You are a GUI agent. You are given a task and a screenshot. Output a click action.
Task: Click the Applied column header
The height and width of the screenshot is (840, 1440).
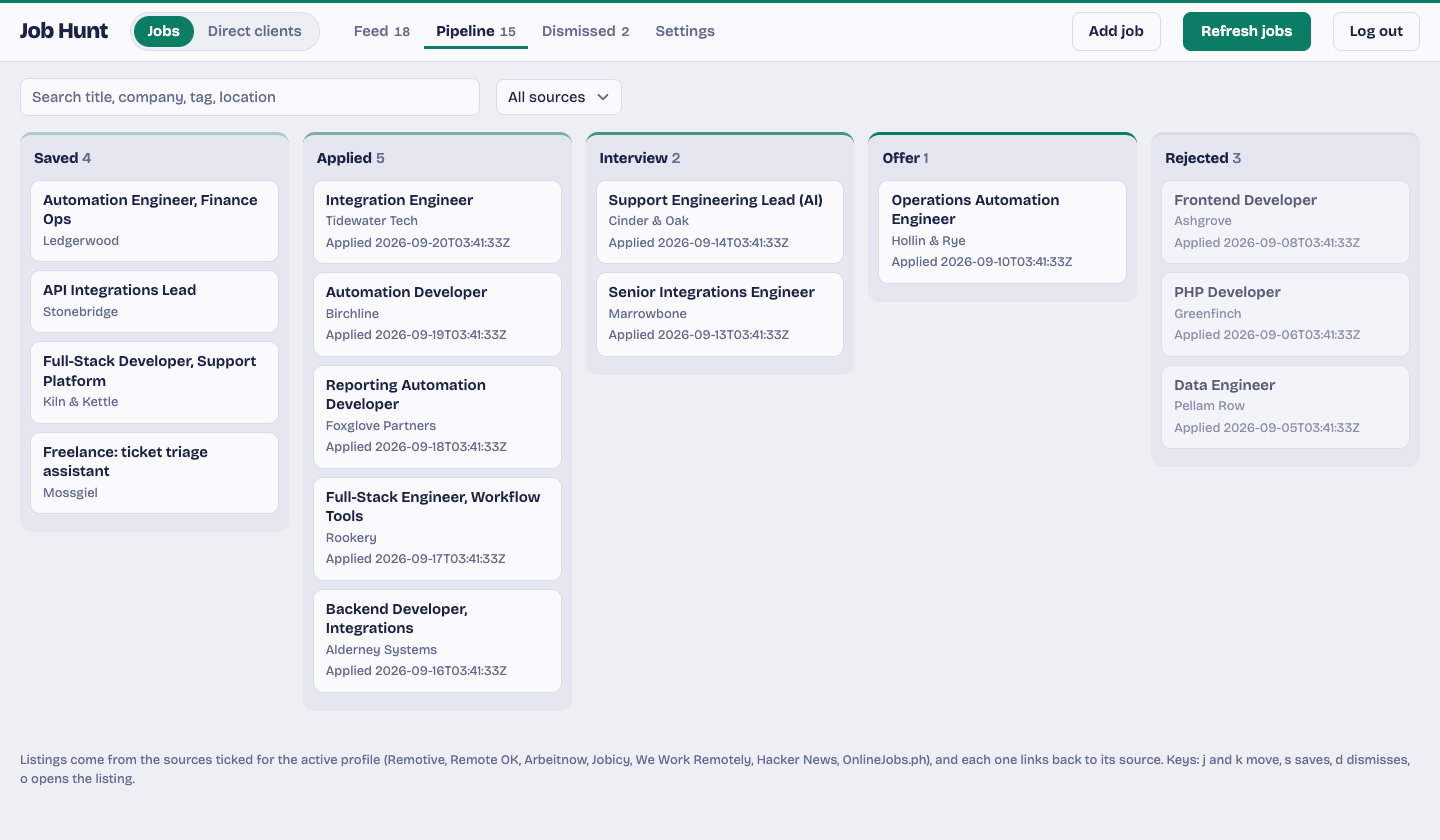pos(350,158)
